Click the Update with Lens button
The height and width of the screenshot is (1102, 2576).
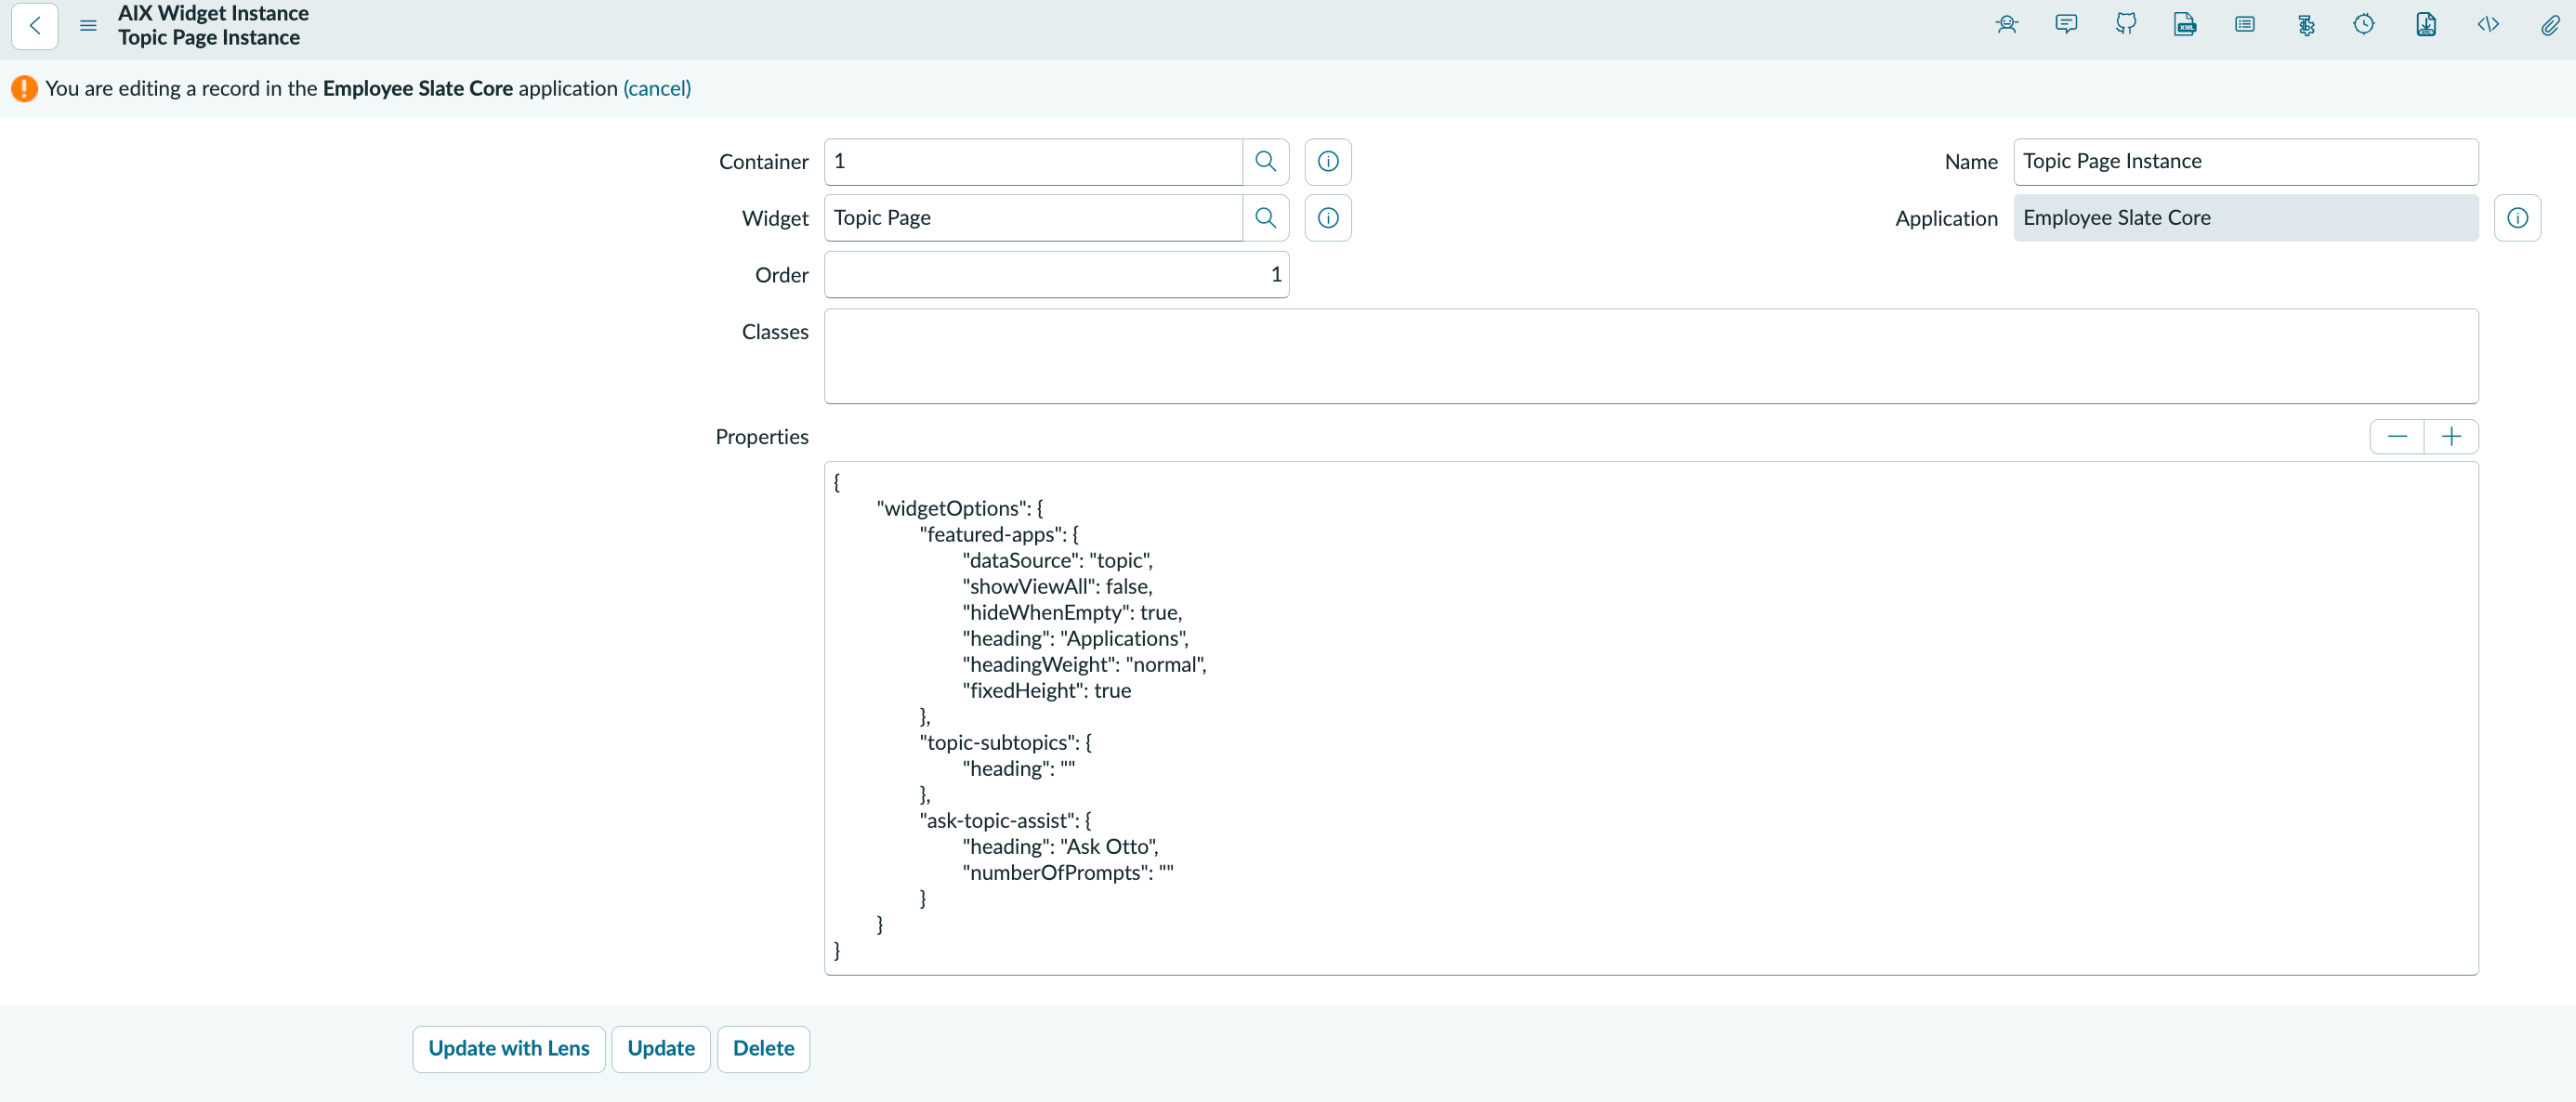tap(509, 1048)
